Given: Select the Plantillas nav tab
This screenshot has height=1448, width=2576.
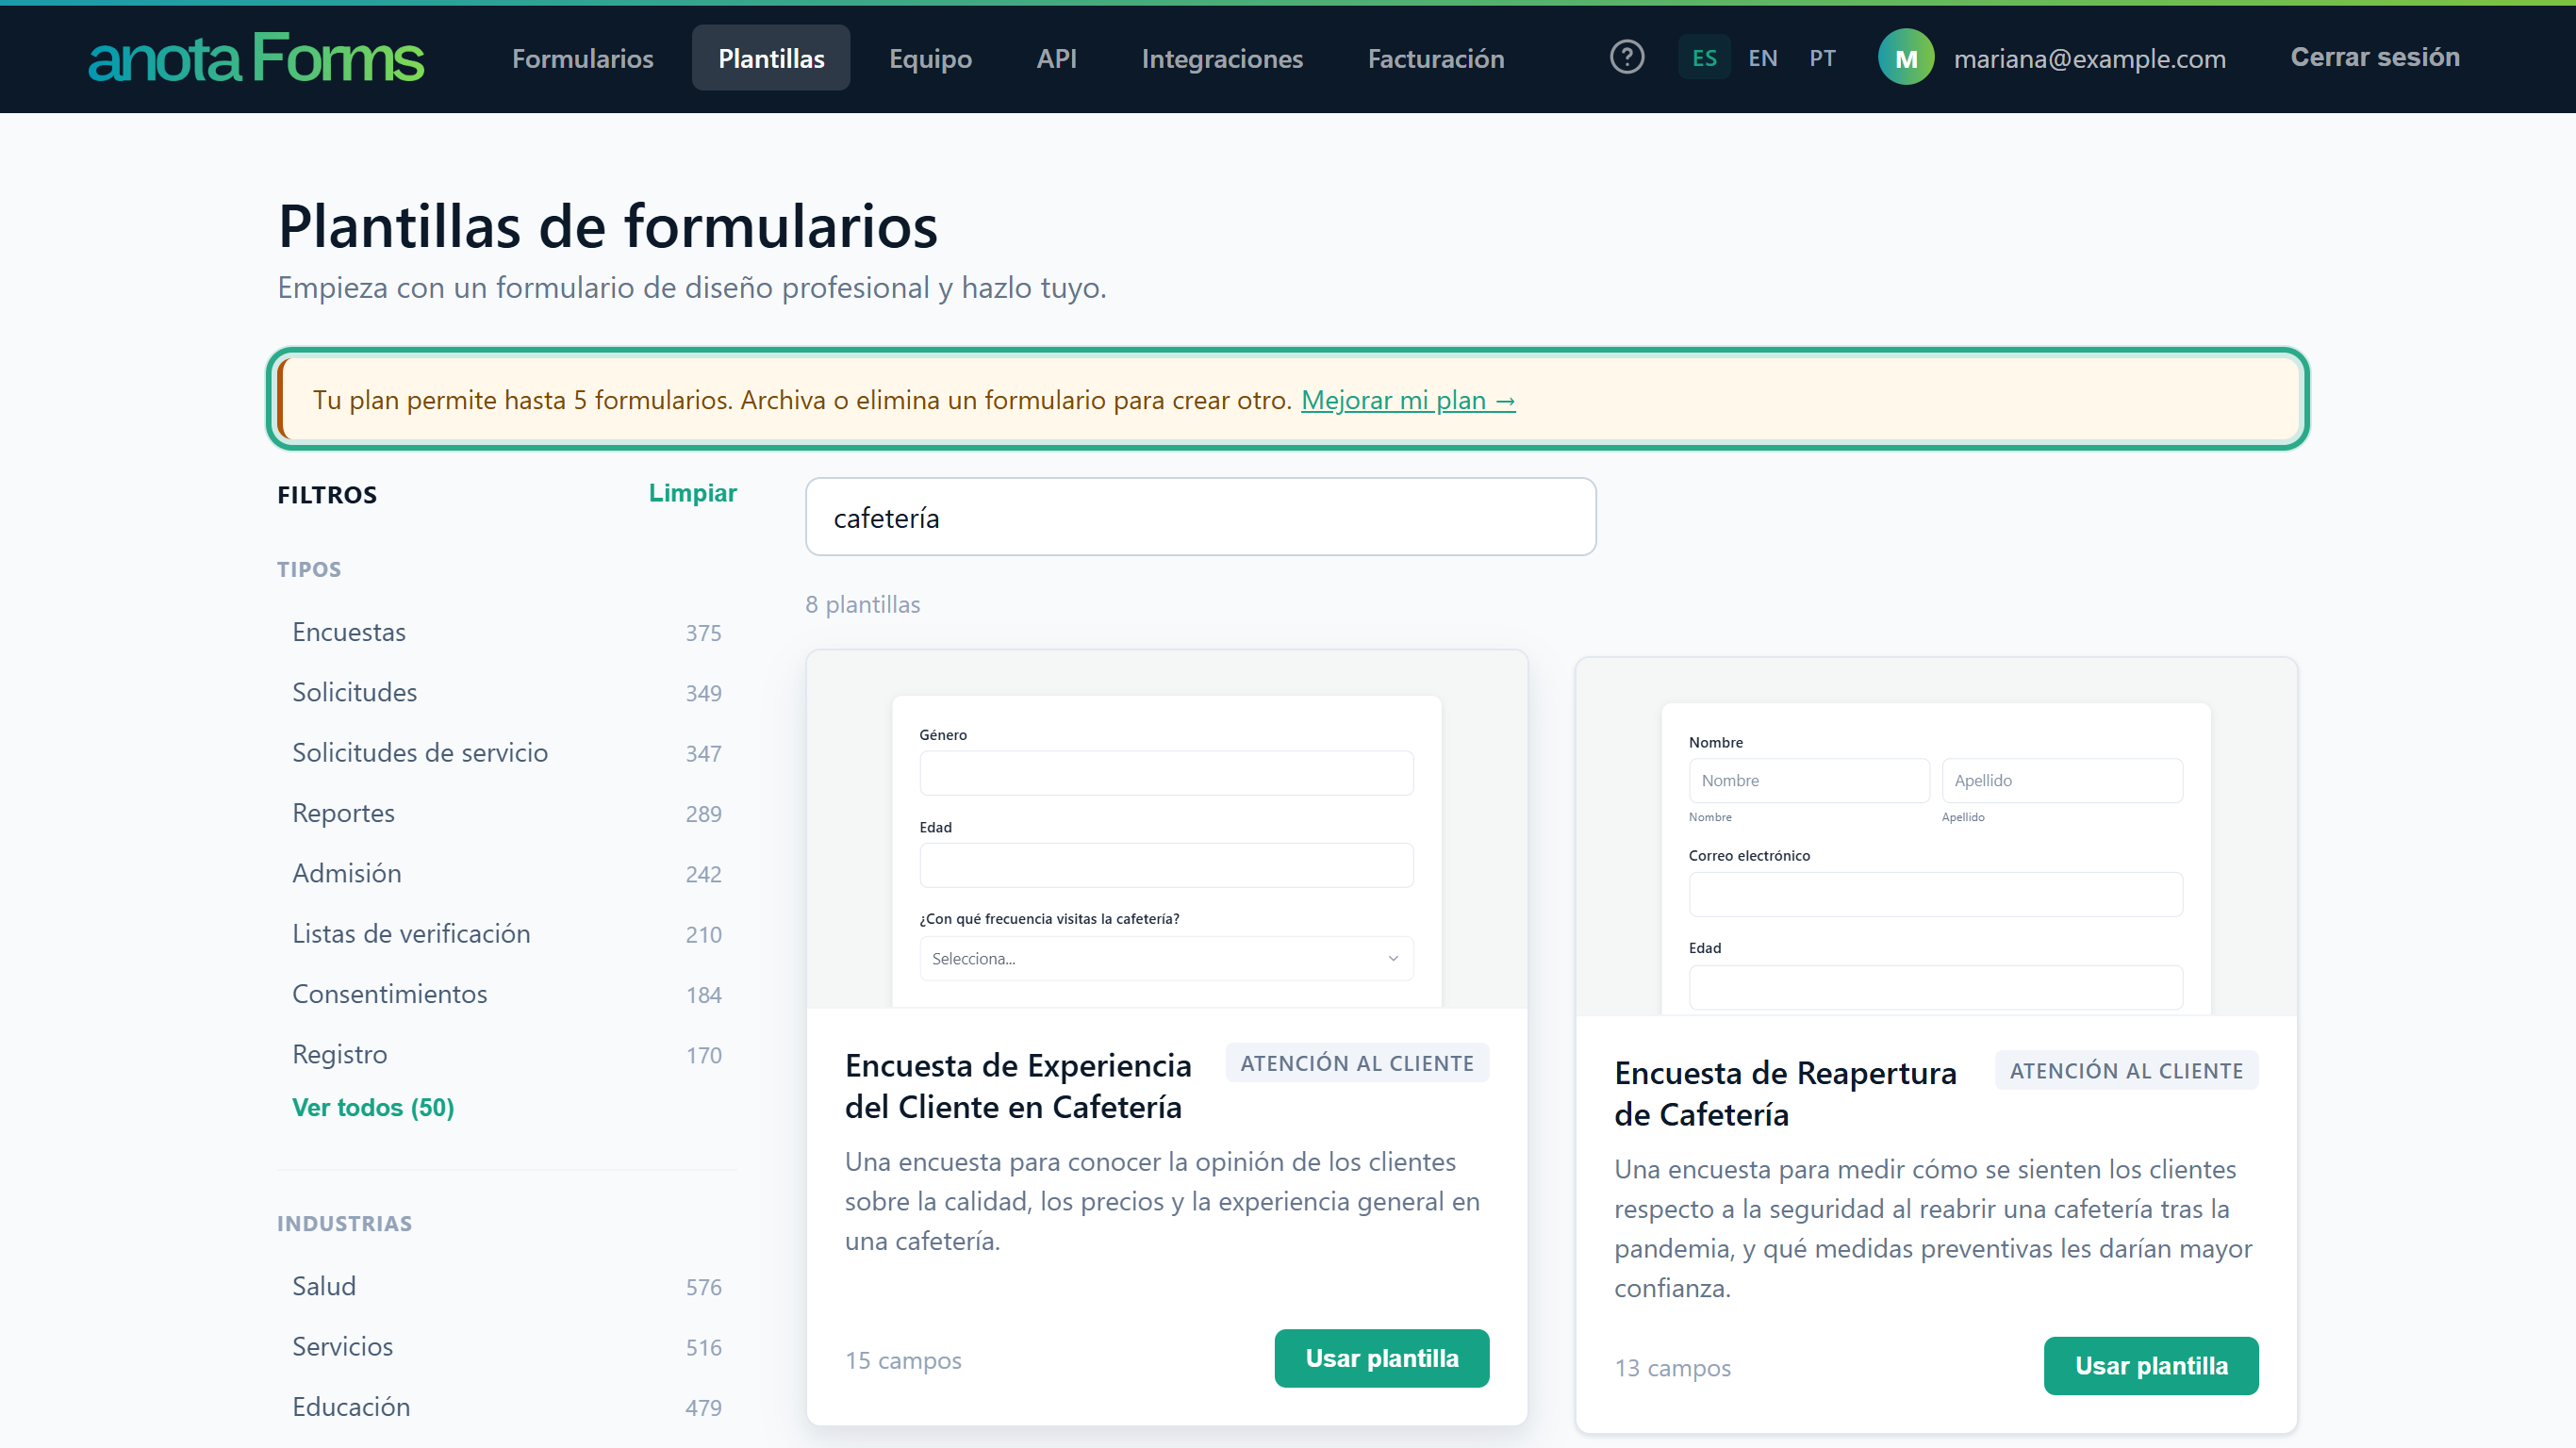Looking at the screenshot, I should [771, 58].
